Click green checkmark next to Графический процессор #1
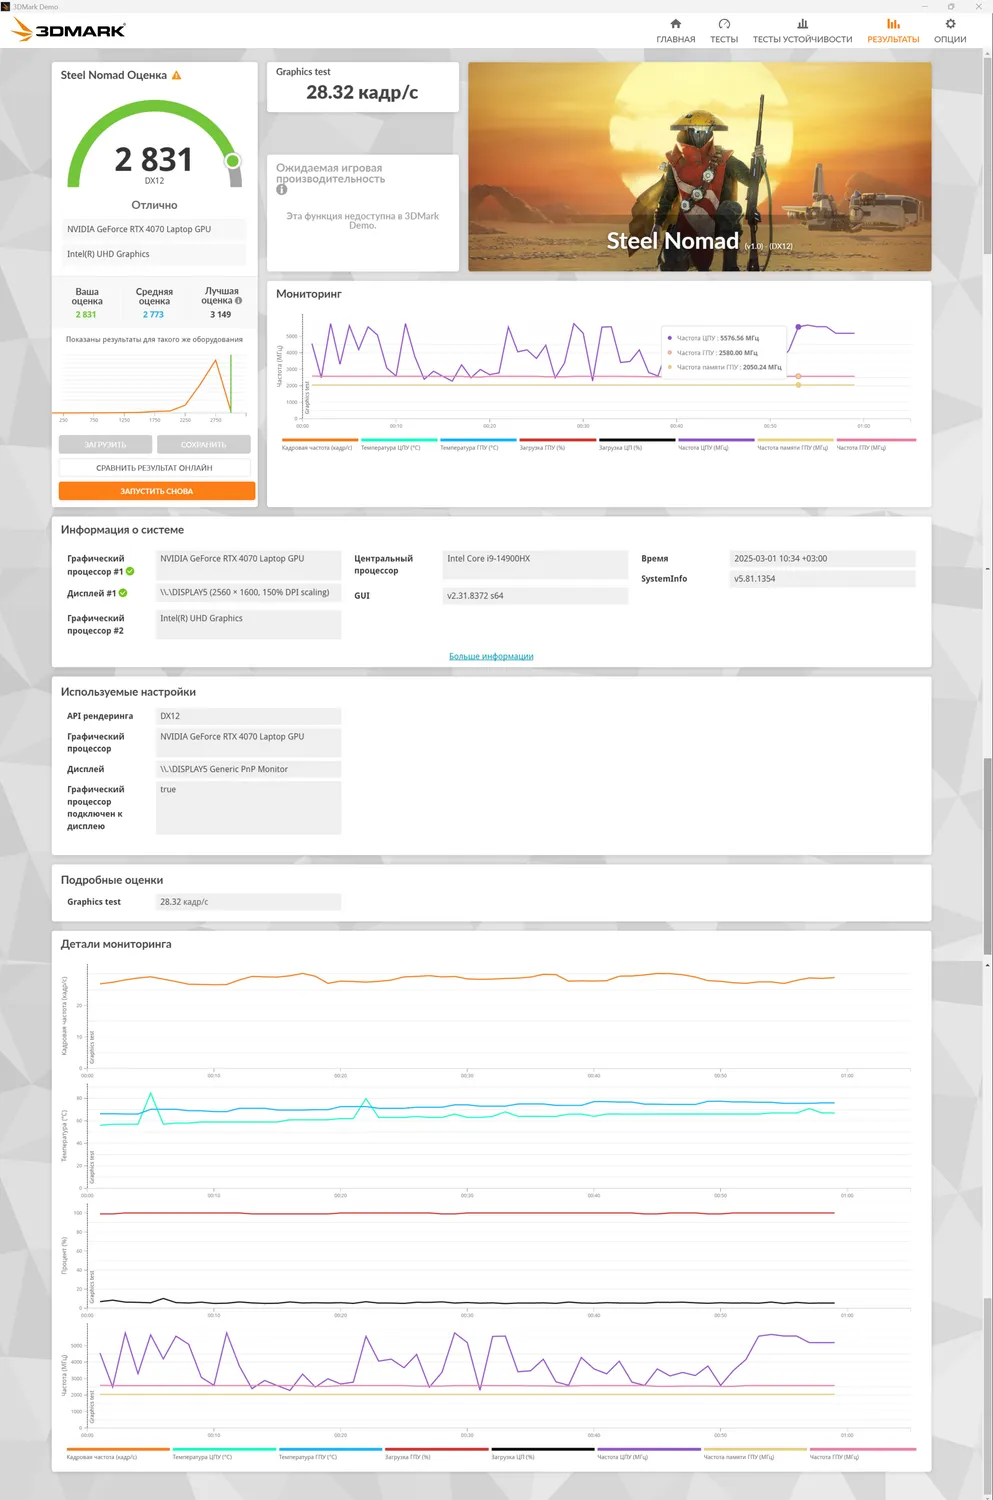993x1500 pixels. (130, 572)
